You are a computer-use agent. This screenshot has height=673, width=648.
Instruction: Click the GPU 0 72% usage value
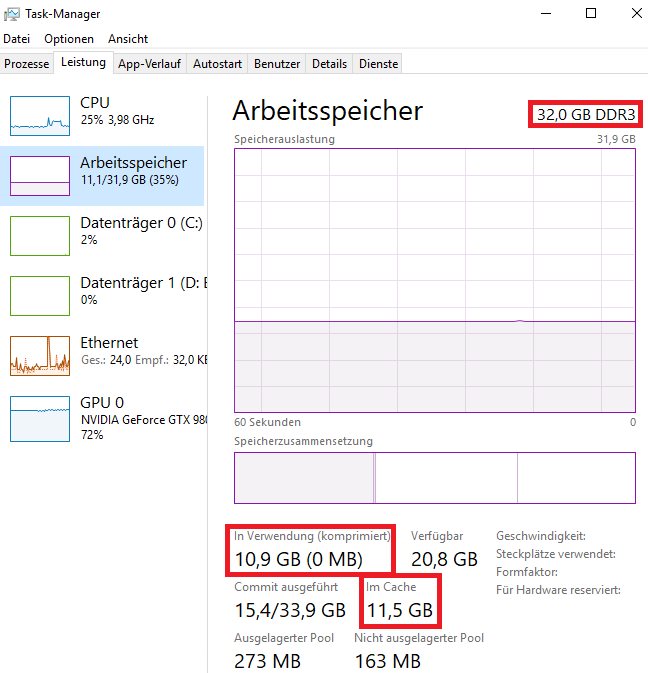(x=92, y=435)
